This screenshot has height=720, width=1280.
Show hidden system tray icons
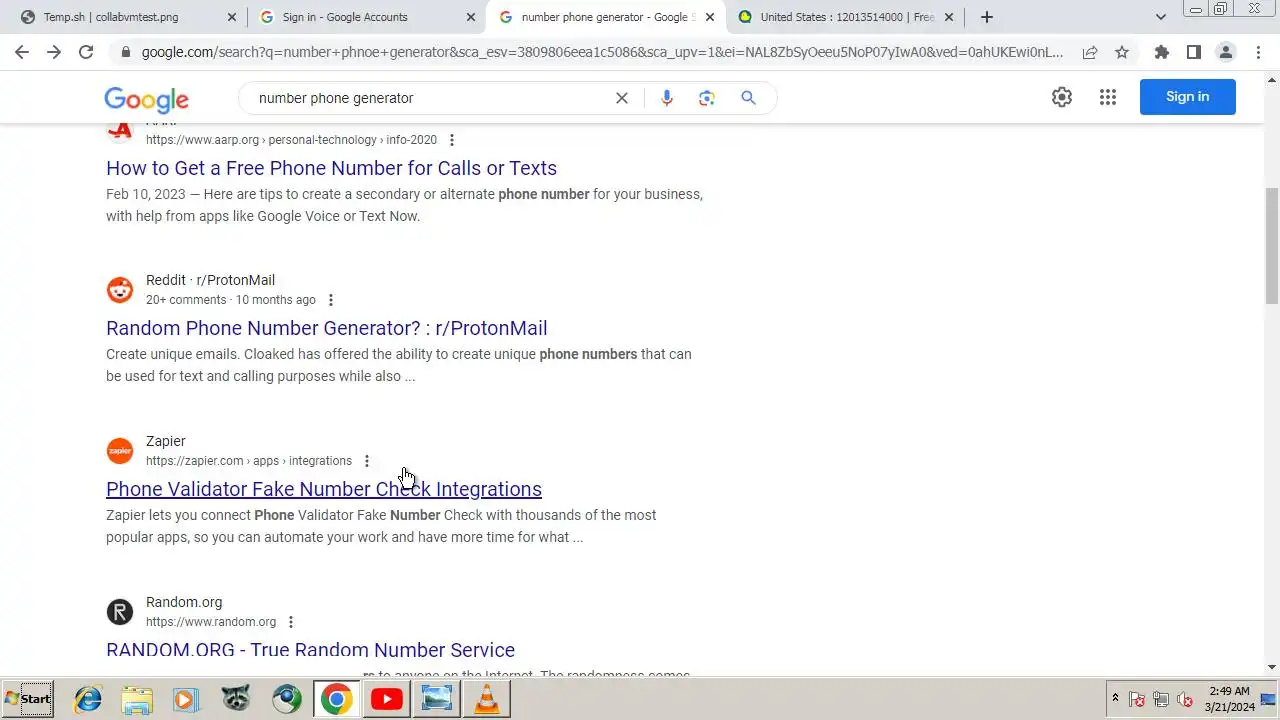tap(1115, 698)
